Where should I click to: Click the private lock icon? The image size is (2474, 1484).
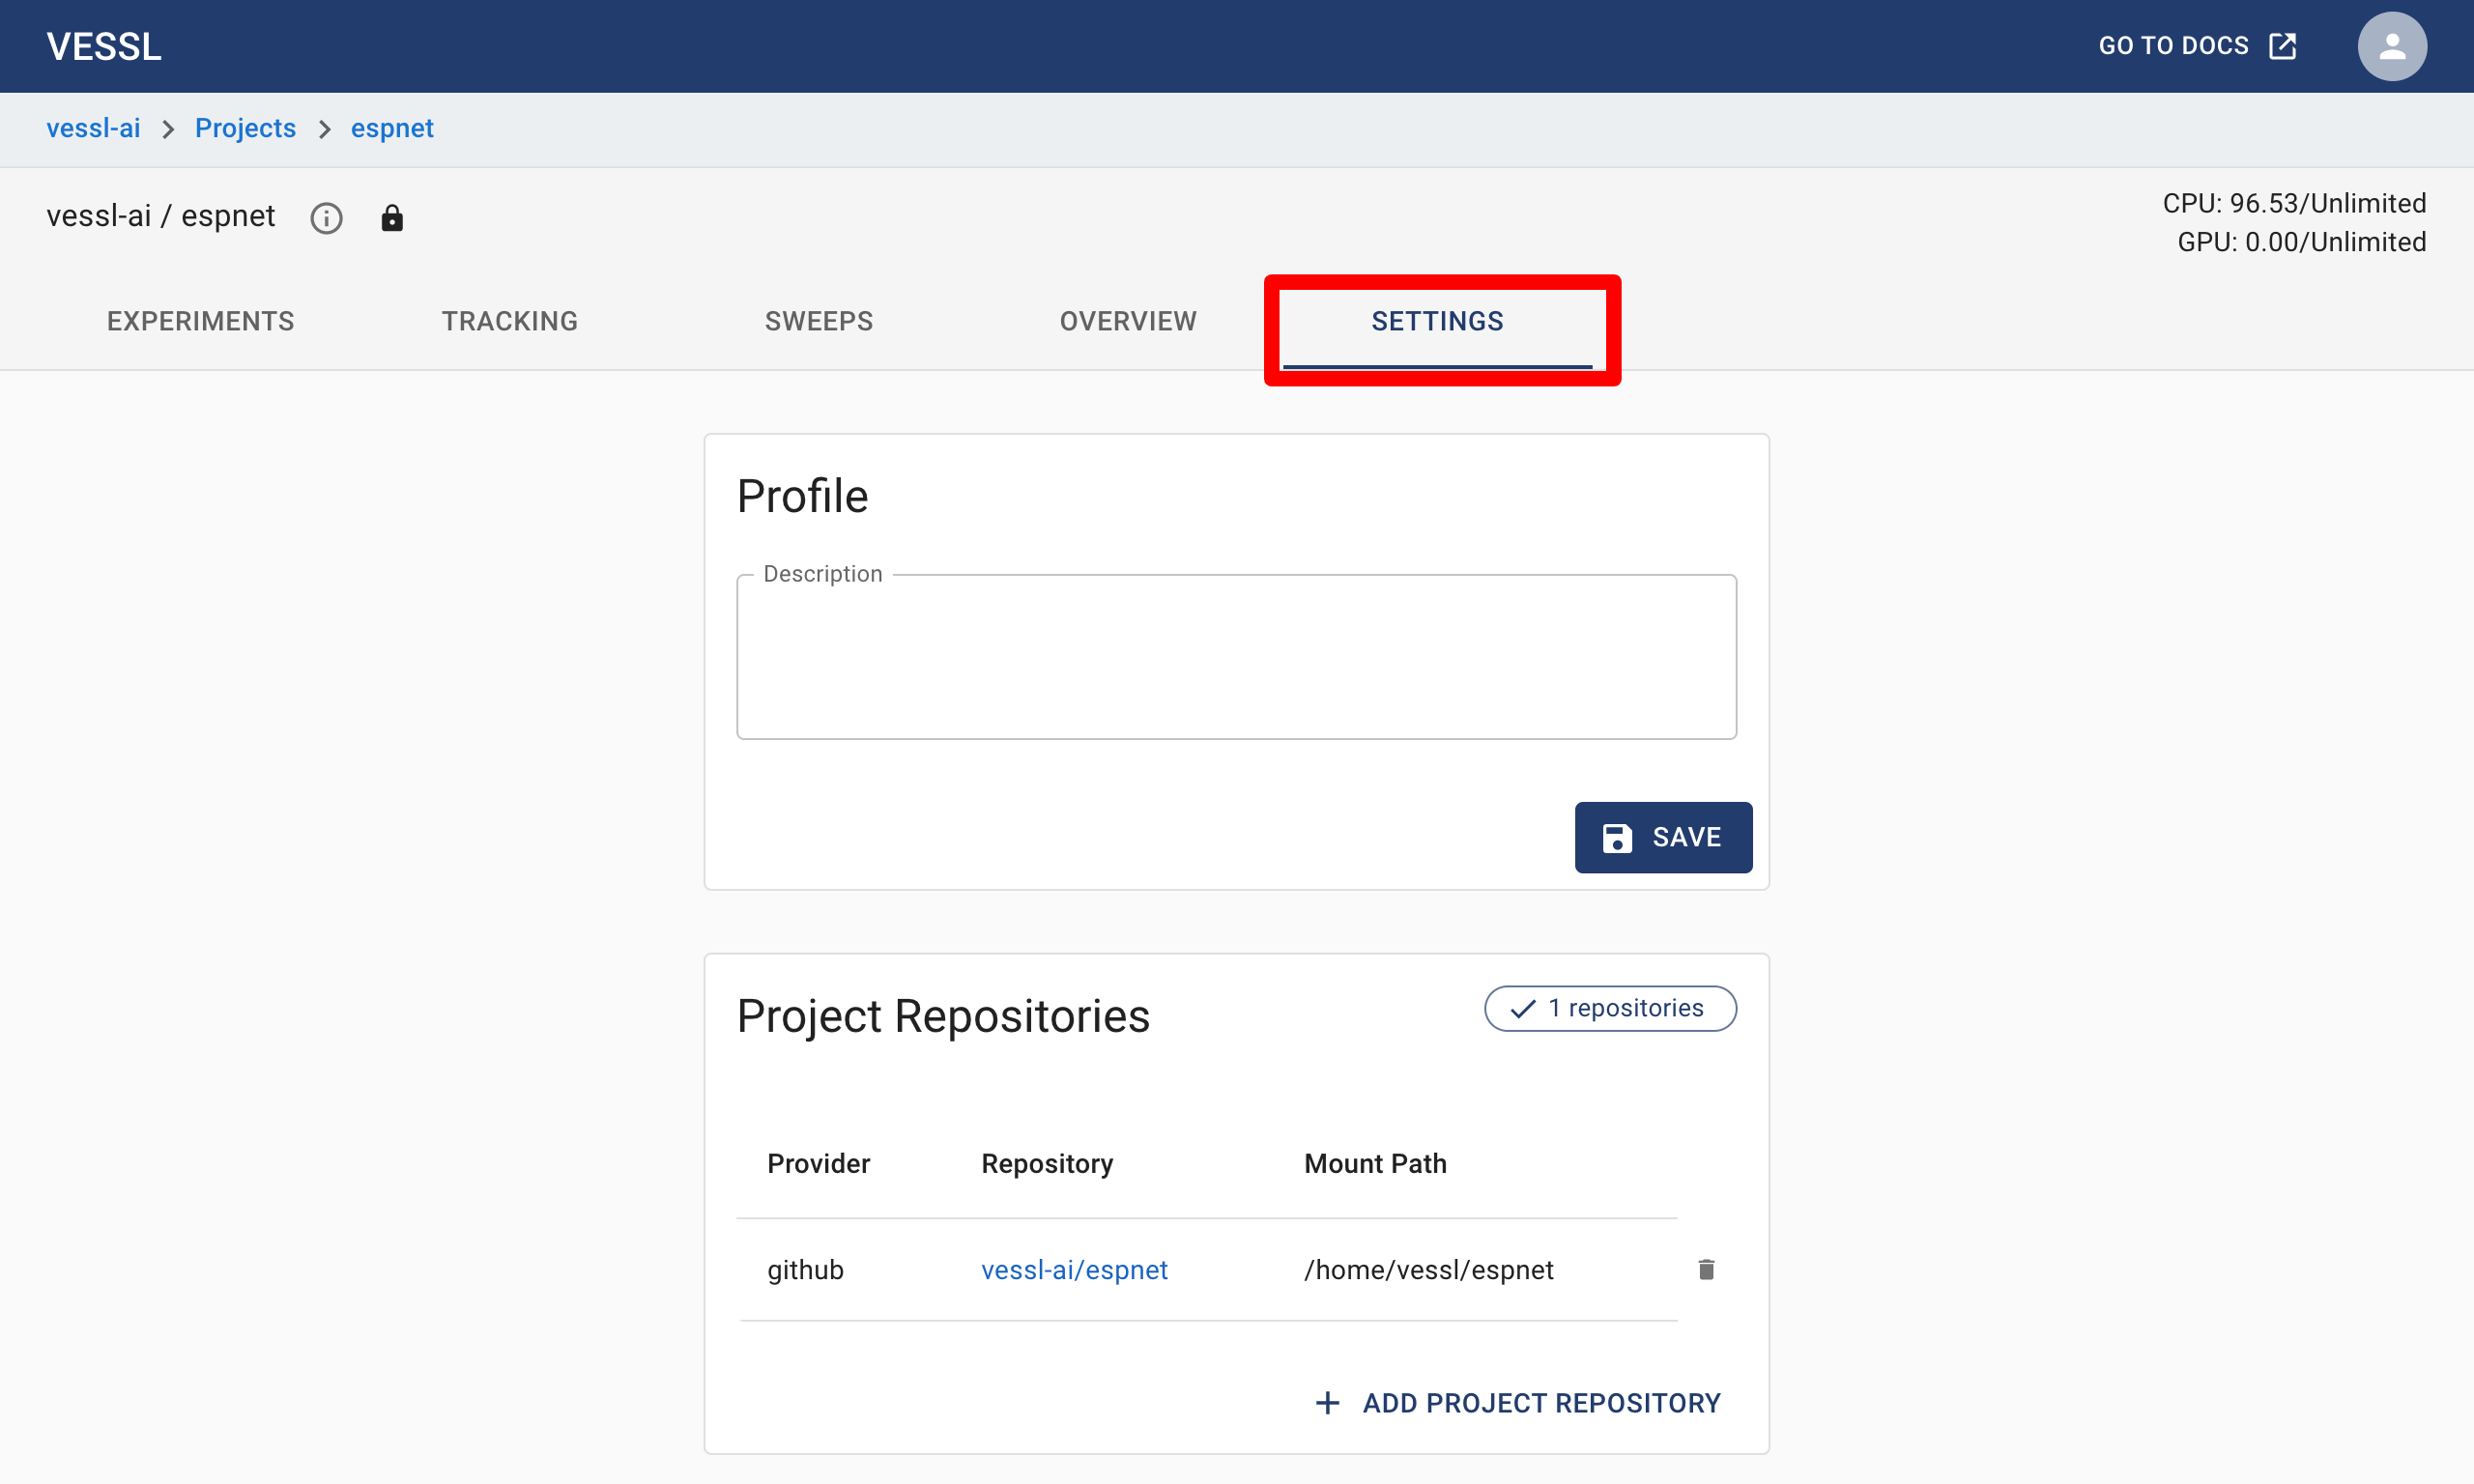pos(392,218)
